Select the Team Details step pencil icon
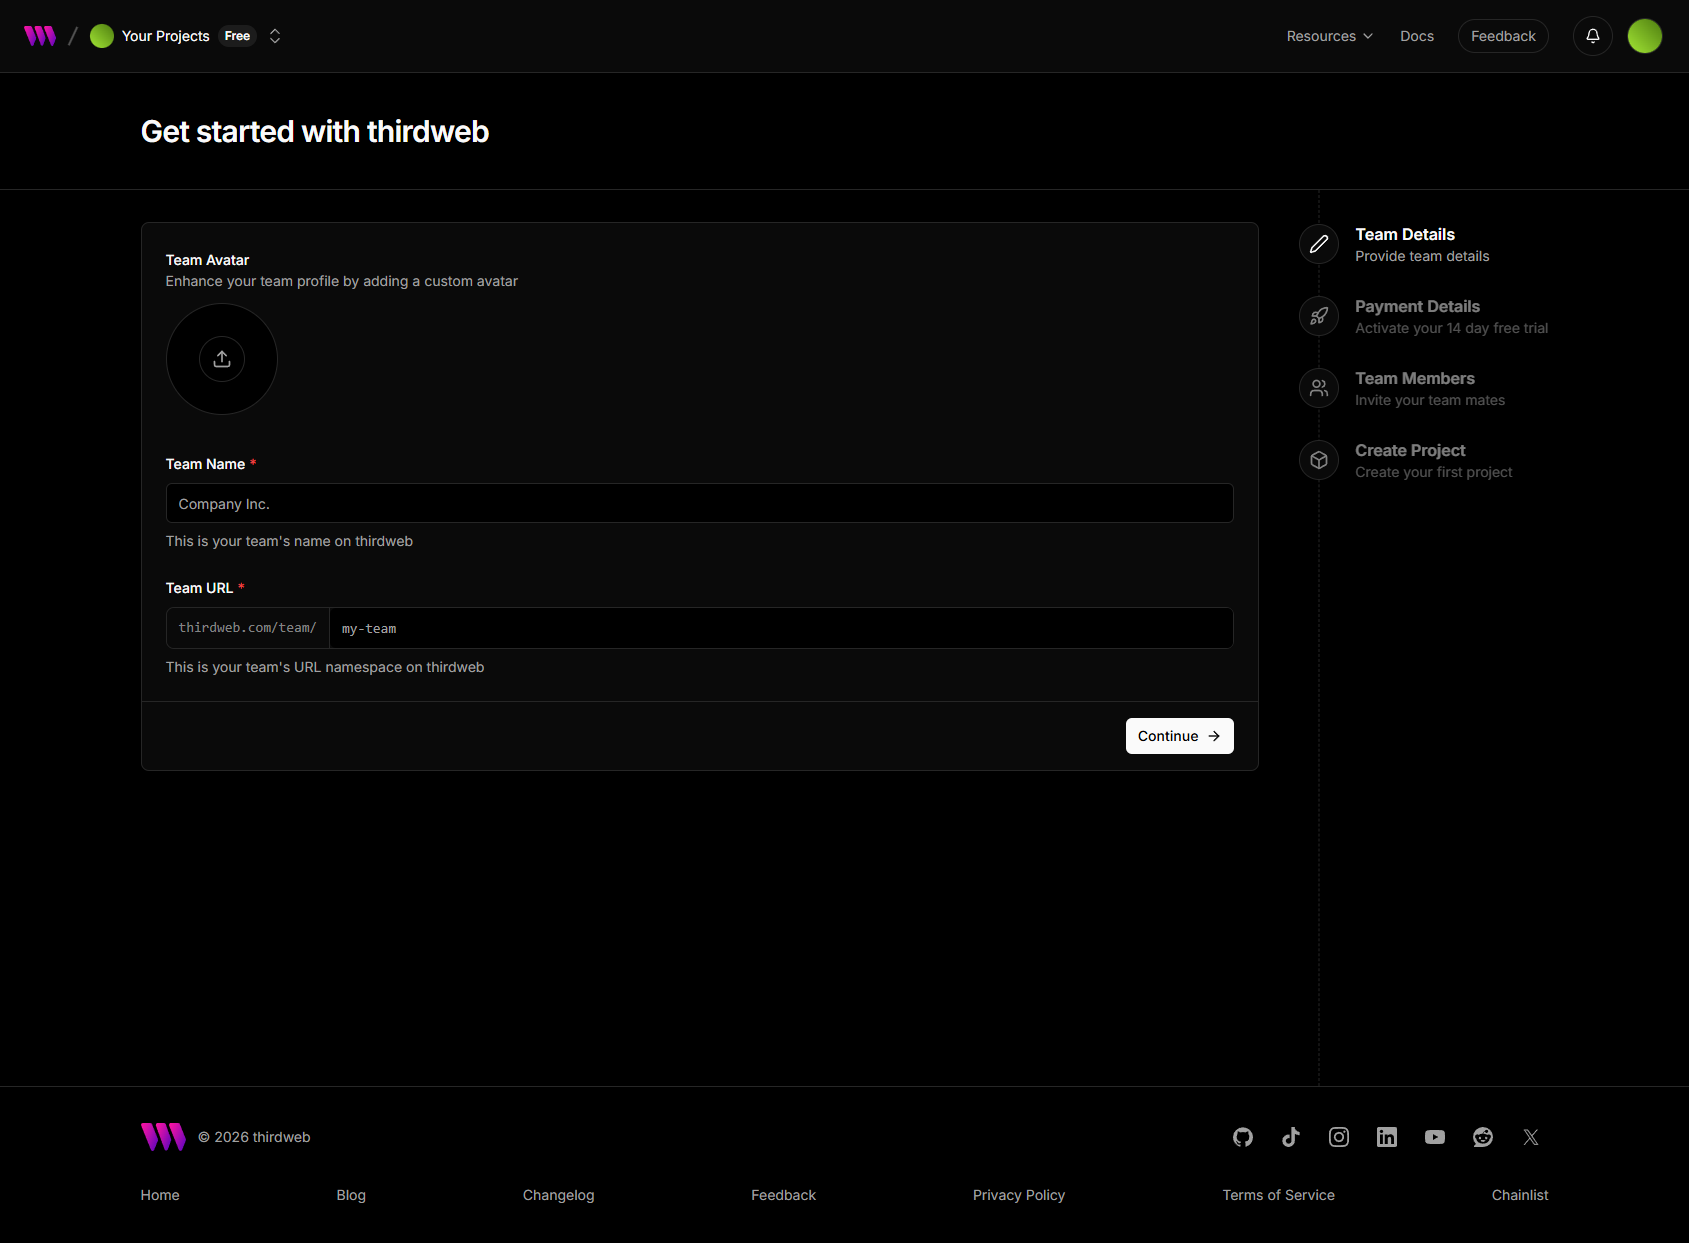 tap(1319, 244)
